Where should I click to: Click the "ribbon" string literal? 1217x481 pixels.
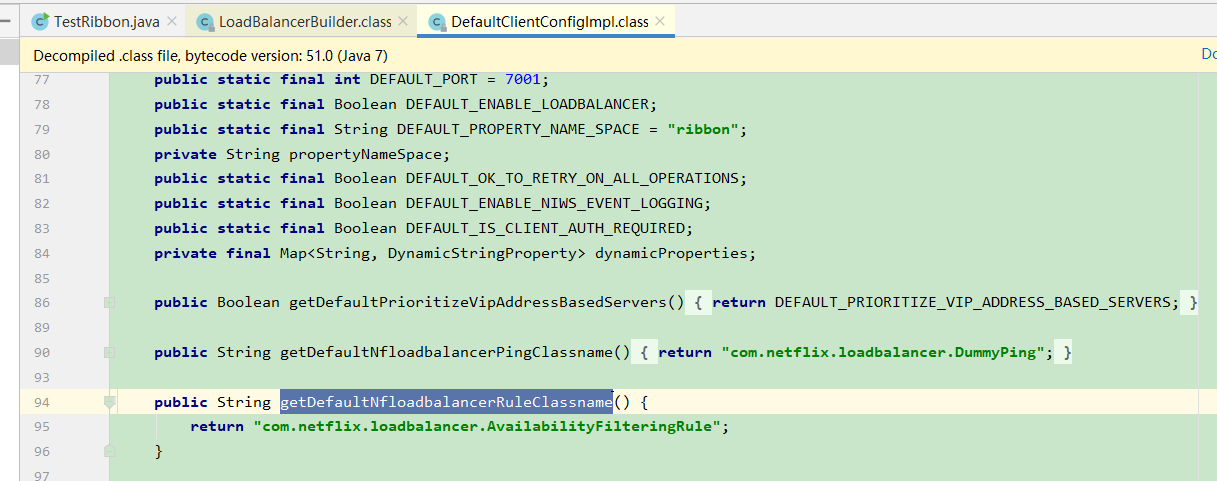pyautogui.click(x=703, y=129)
